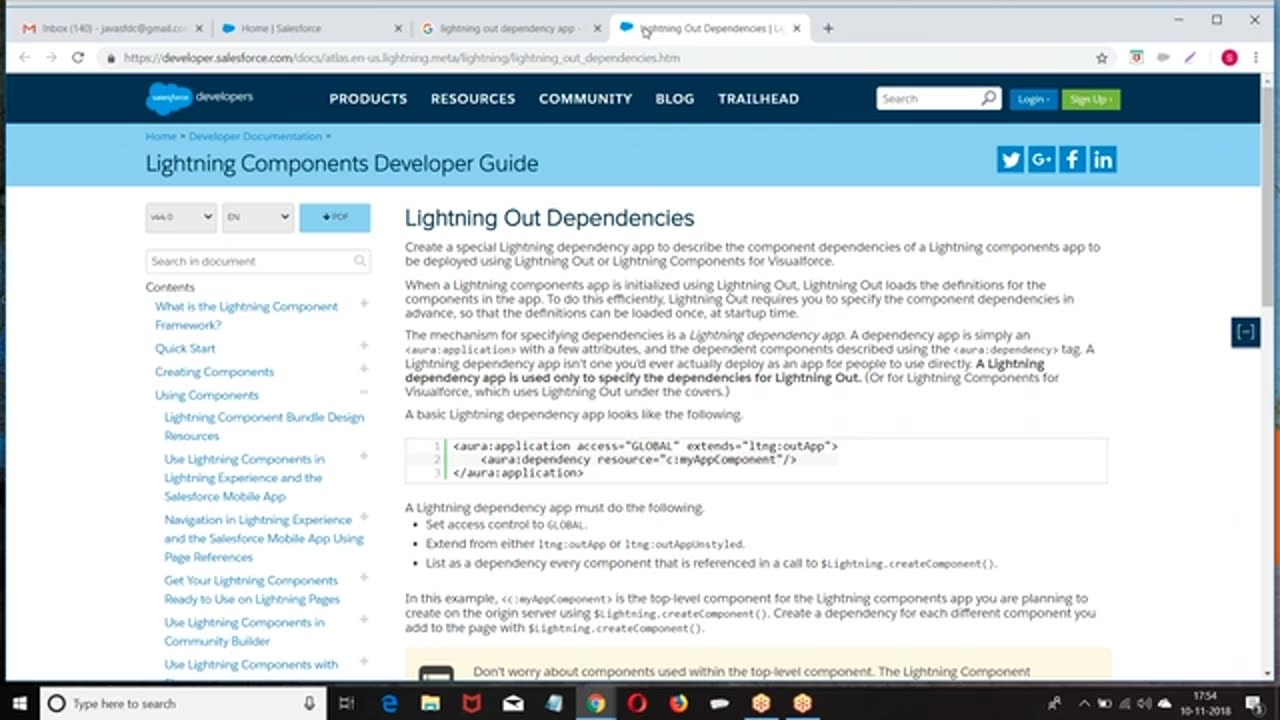Go to TRAILHEAD

pyautogui.click(x=758, y=98)
